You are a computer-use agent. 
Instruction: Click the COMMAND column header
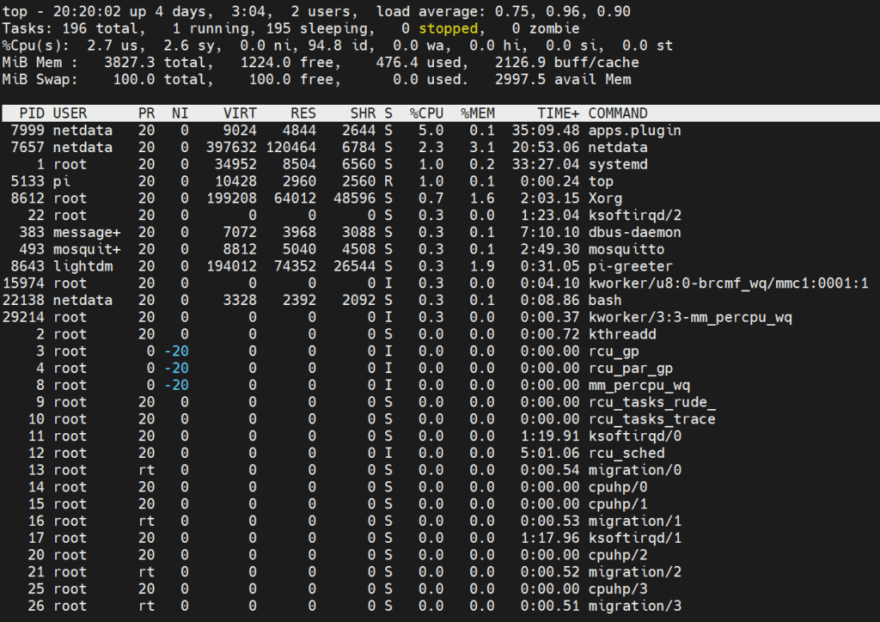click(618, 113)
